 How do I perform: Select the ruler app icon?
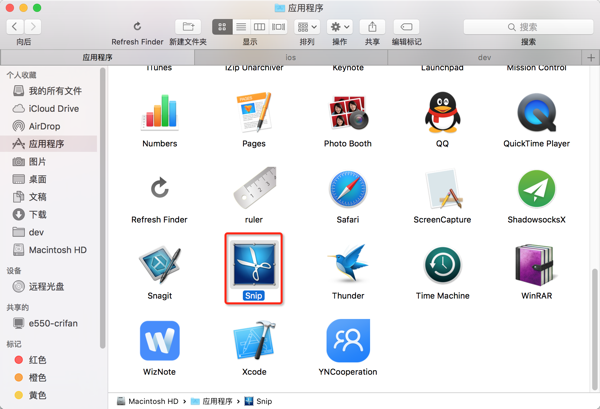[x=254, y=188]
